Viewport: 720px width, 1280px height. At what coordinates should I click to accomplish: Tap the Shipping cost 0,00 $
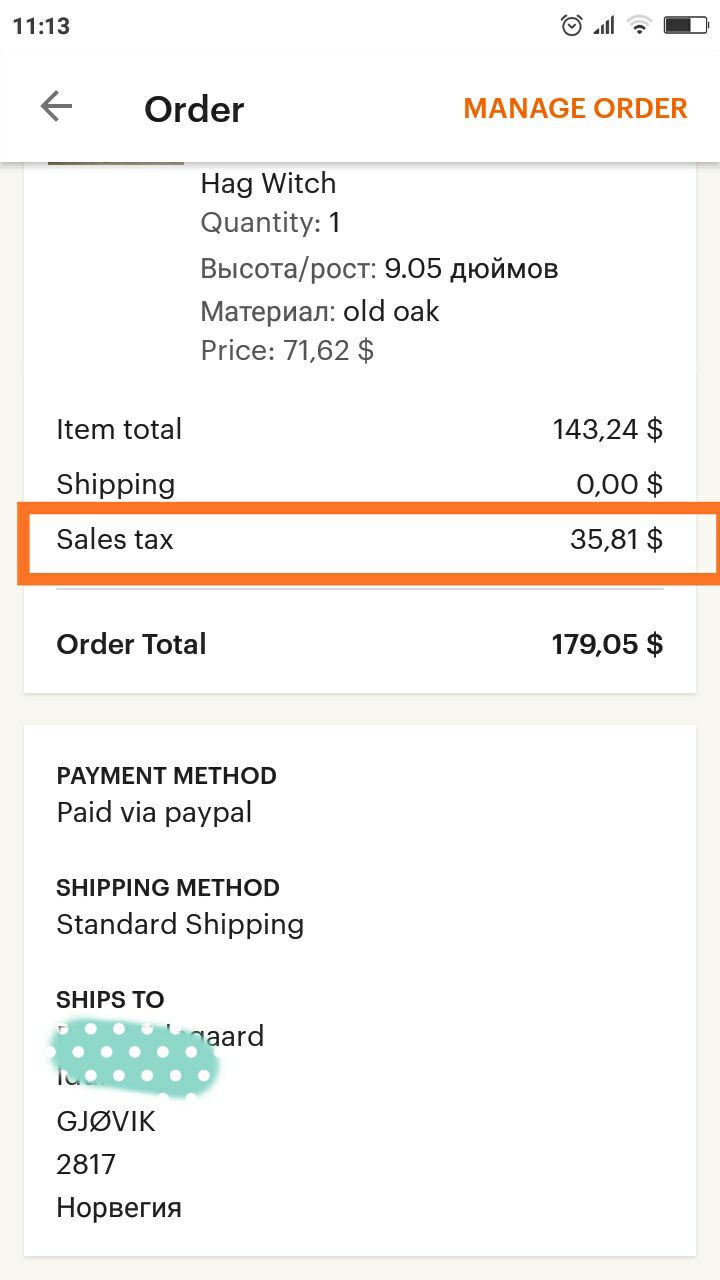point(619,485)
